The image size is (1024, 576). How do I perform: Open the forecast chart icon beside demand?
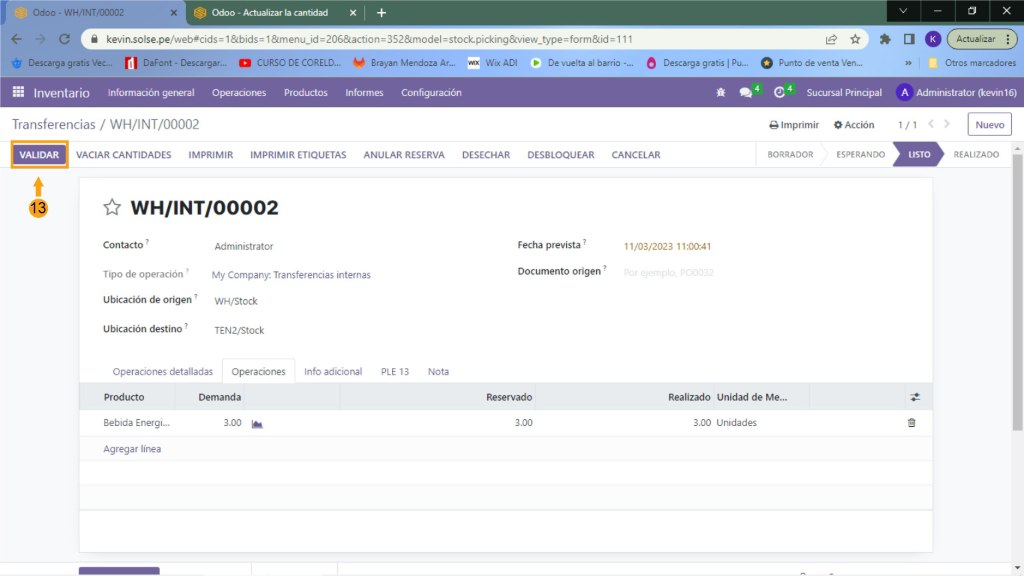point(257,424)
